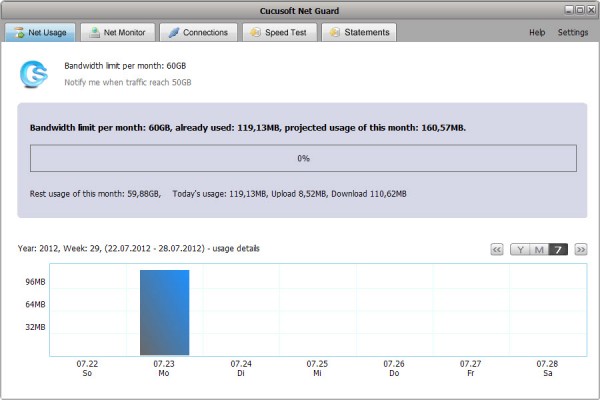
Task: Click the 64MB axis value
Action: 35,305
